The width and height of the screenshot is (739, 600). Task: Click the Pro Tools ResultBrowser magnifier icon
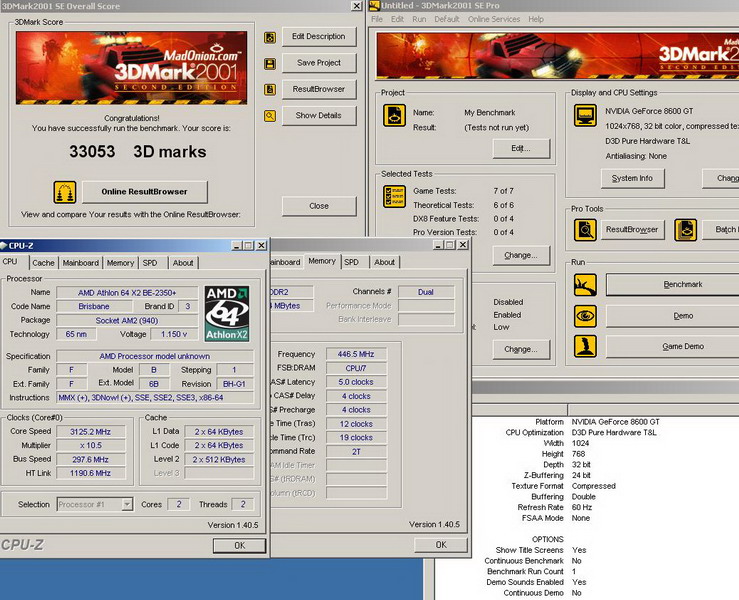point(586,229)
